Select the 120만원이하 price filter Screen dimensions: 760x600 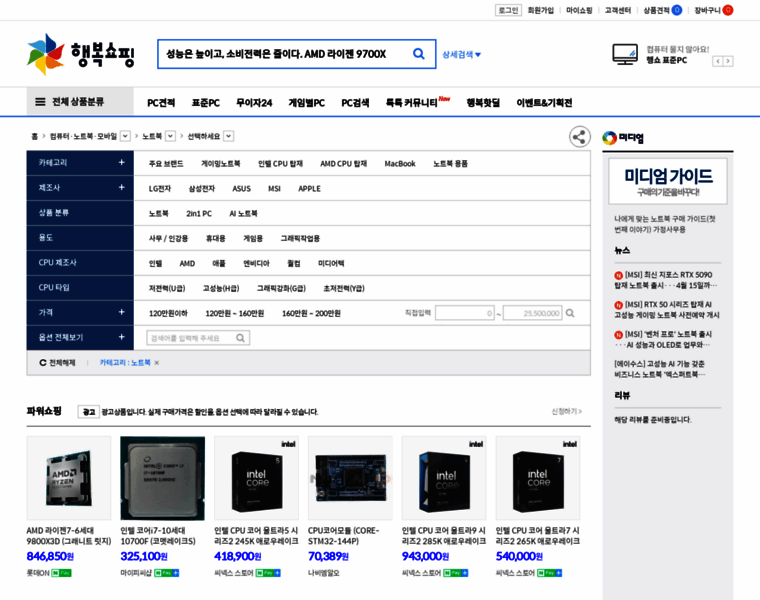pyautogui.click(x=168, y=313)
